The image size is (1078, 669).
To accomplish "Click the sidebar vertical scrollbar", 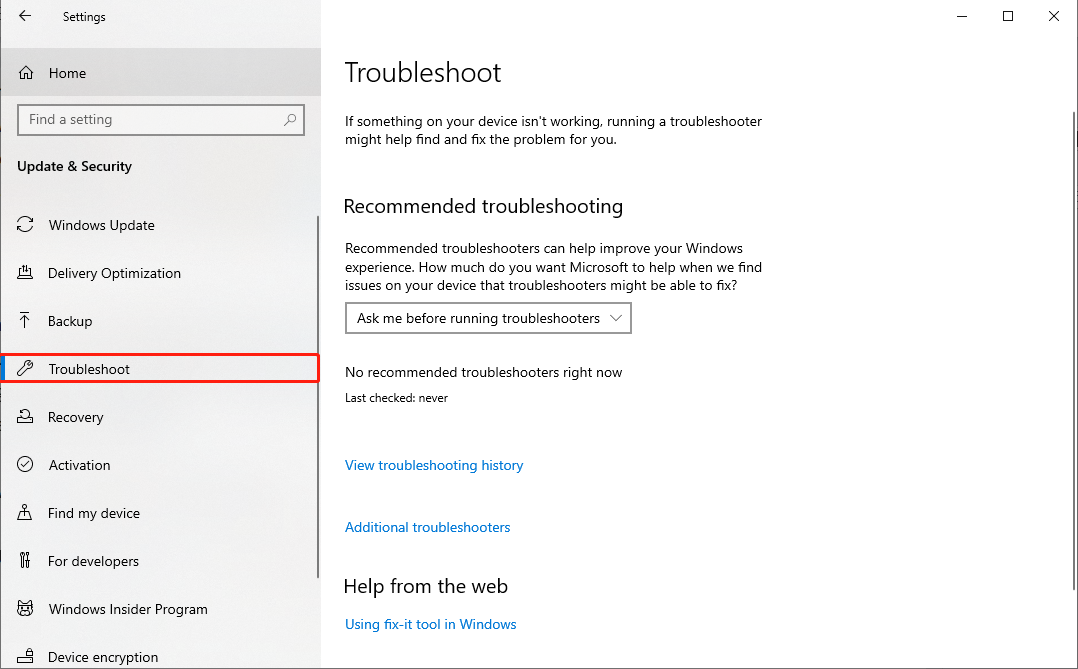I will 318,397.
